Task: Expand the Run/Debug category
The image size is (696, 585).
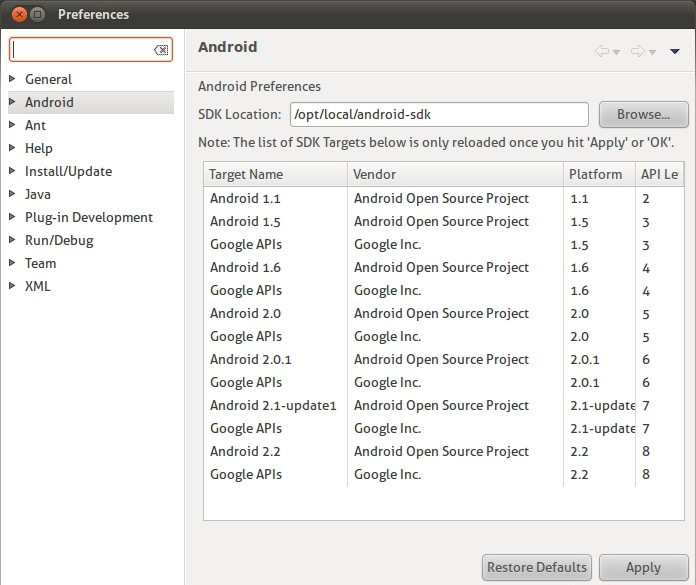Action: pyautogui.click(x=12, y=240)
